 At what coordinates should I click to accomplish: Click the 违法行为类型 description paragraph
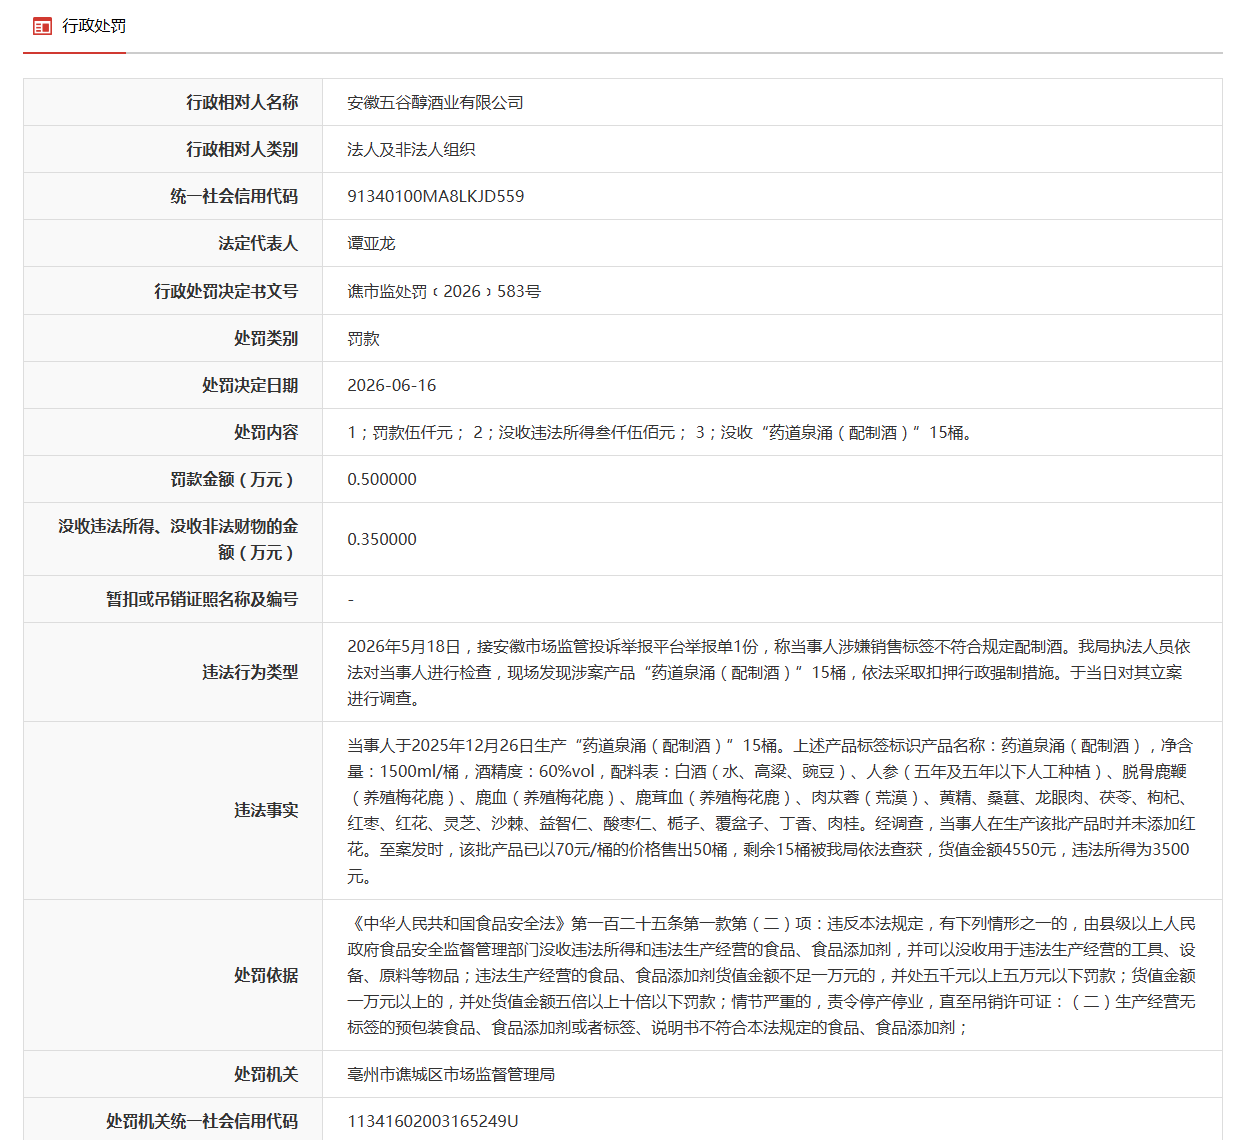(769, 672)
